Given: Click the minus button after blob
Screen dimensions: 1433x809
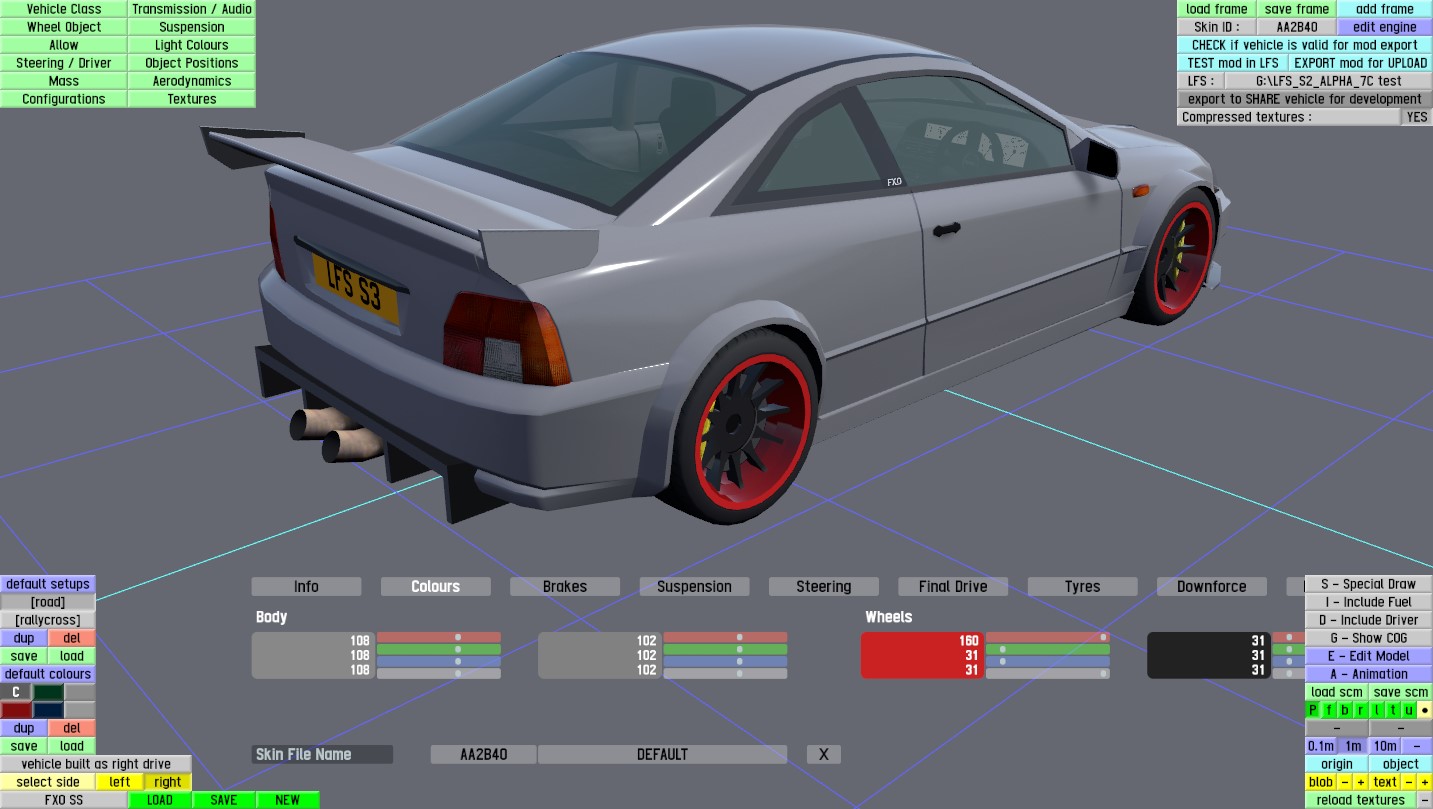Looking at the screenshot, I should (1345, 782).
